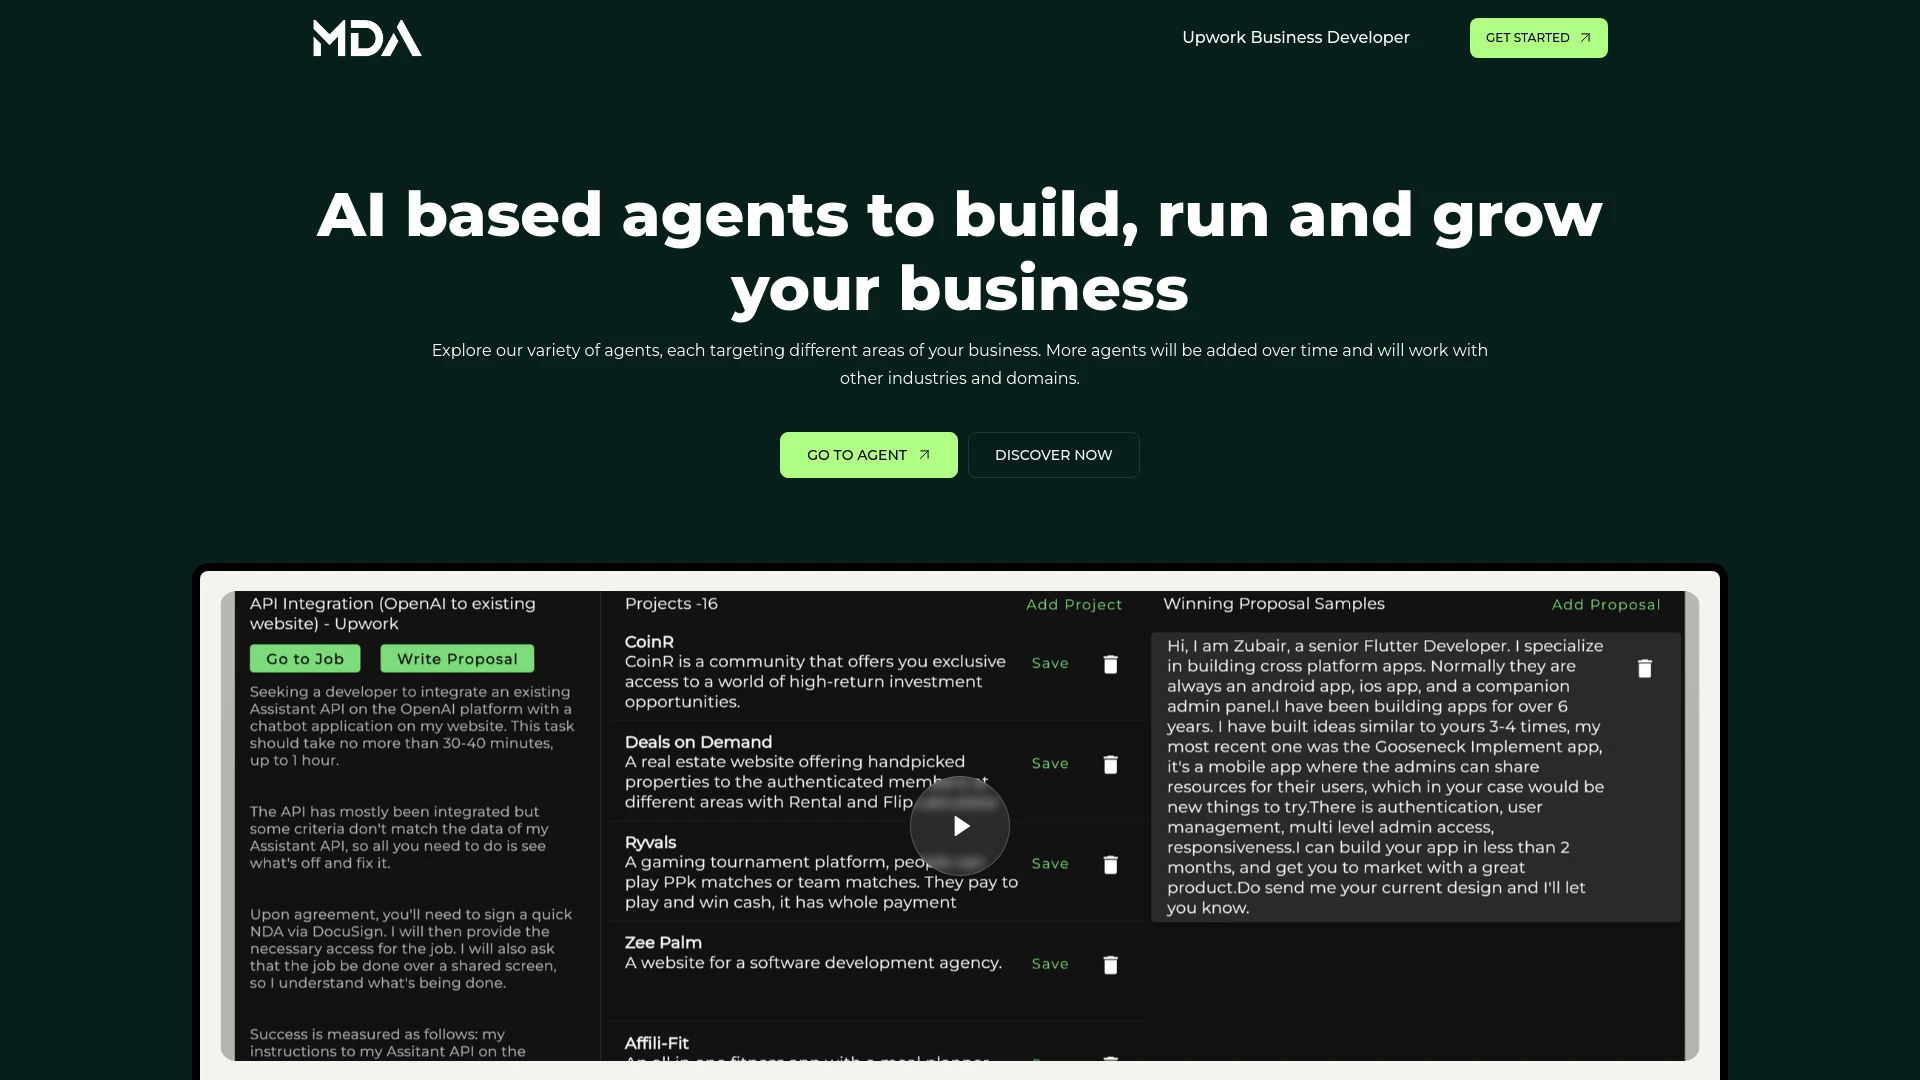The width and height of the screenshot is (1920, 1080).
Task: Click the MDA logo in the header
Action: (367, 37)
